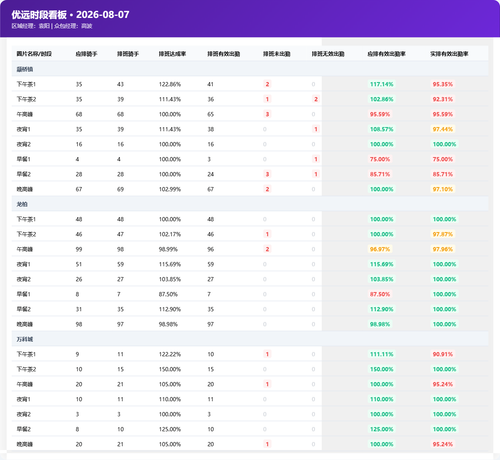
Task: Click the 150.00% green badge in 万科城
Action: tap(382, 369)
